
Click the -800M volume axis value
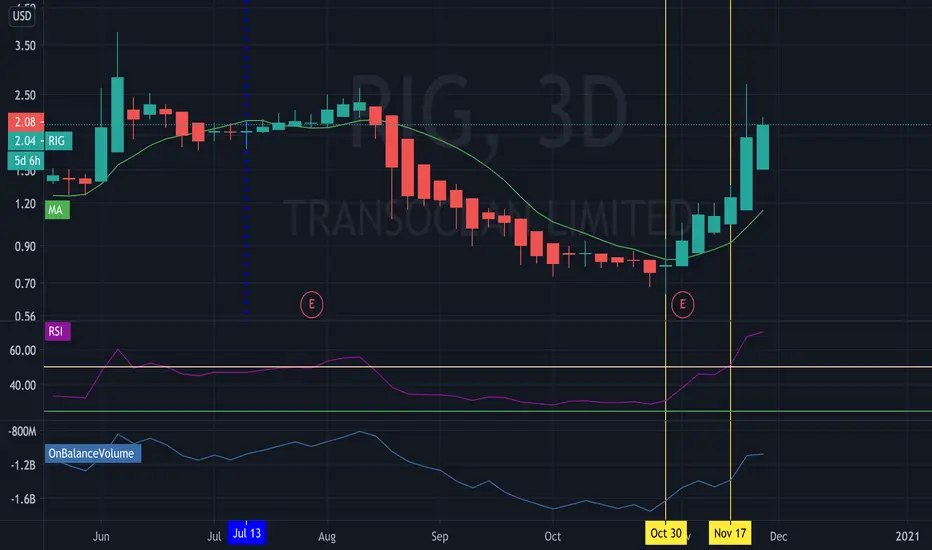pyautogui.click(x=22, y=432)
